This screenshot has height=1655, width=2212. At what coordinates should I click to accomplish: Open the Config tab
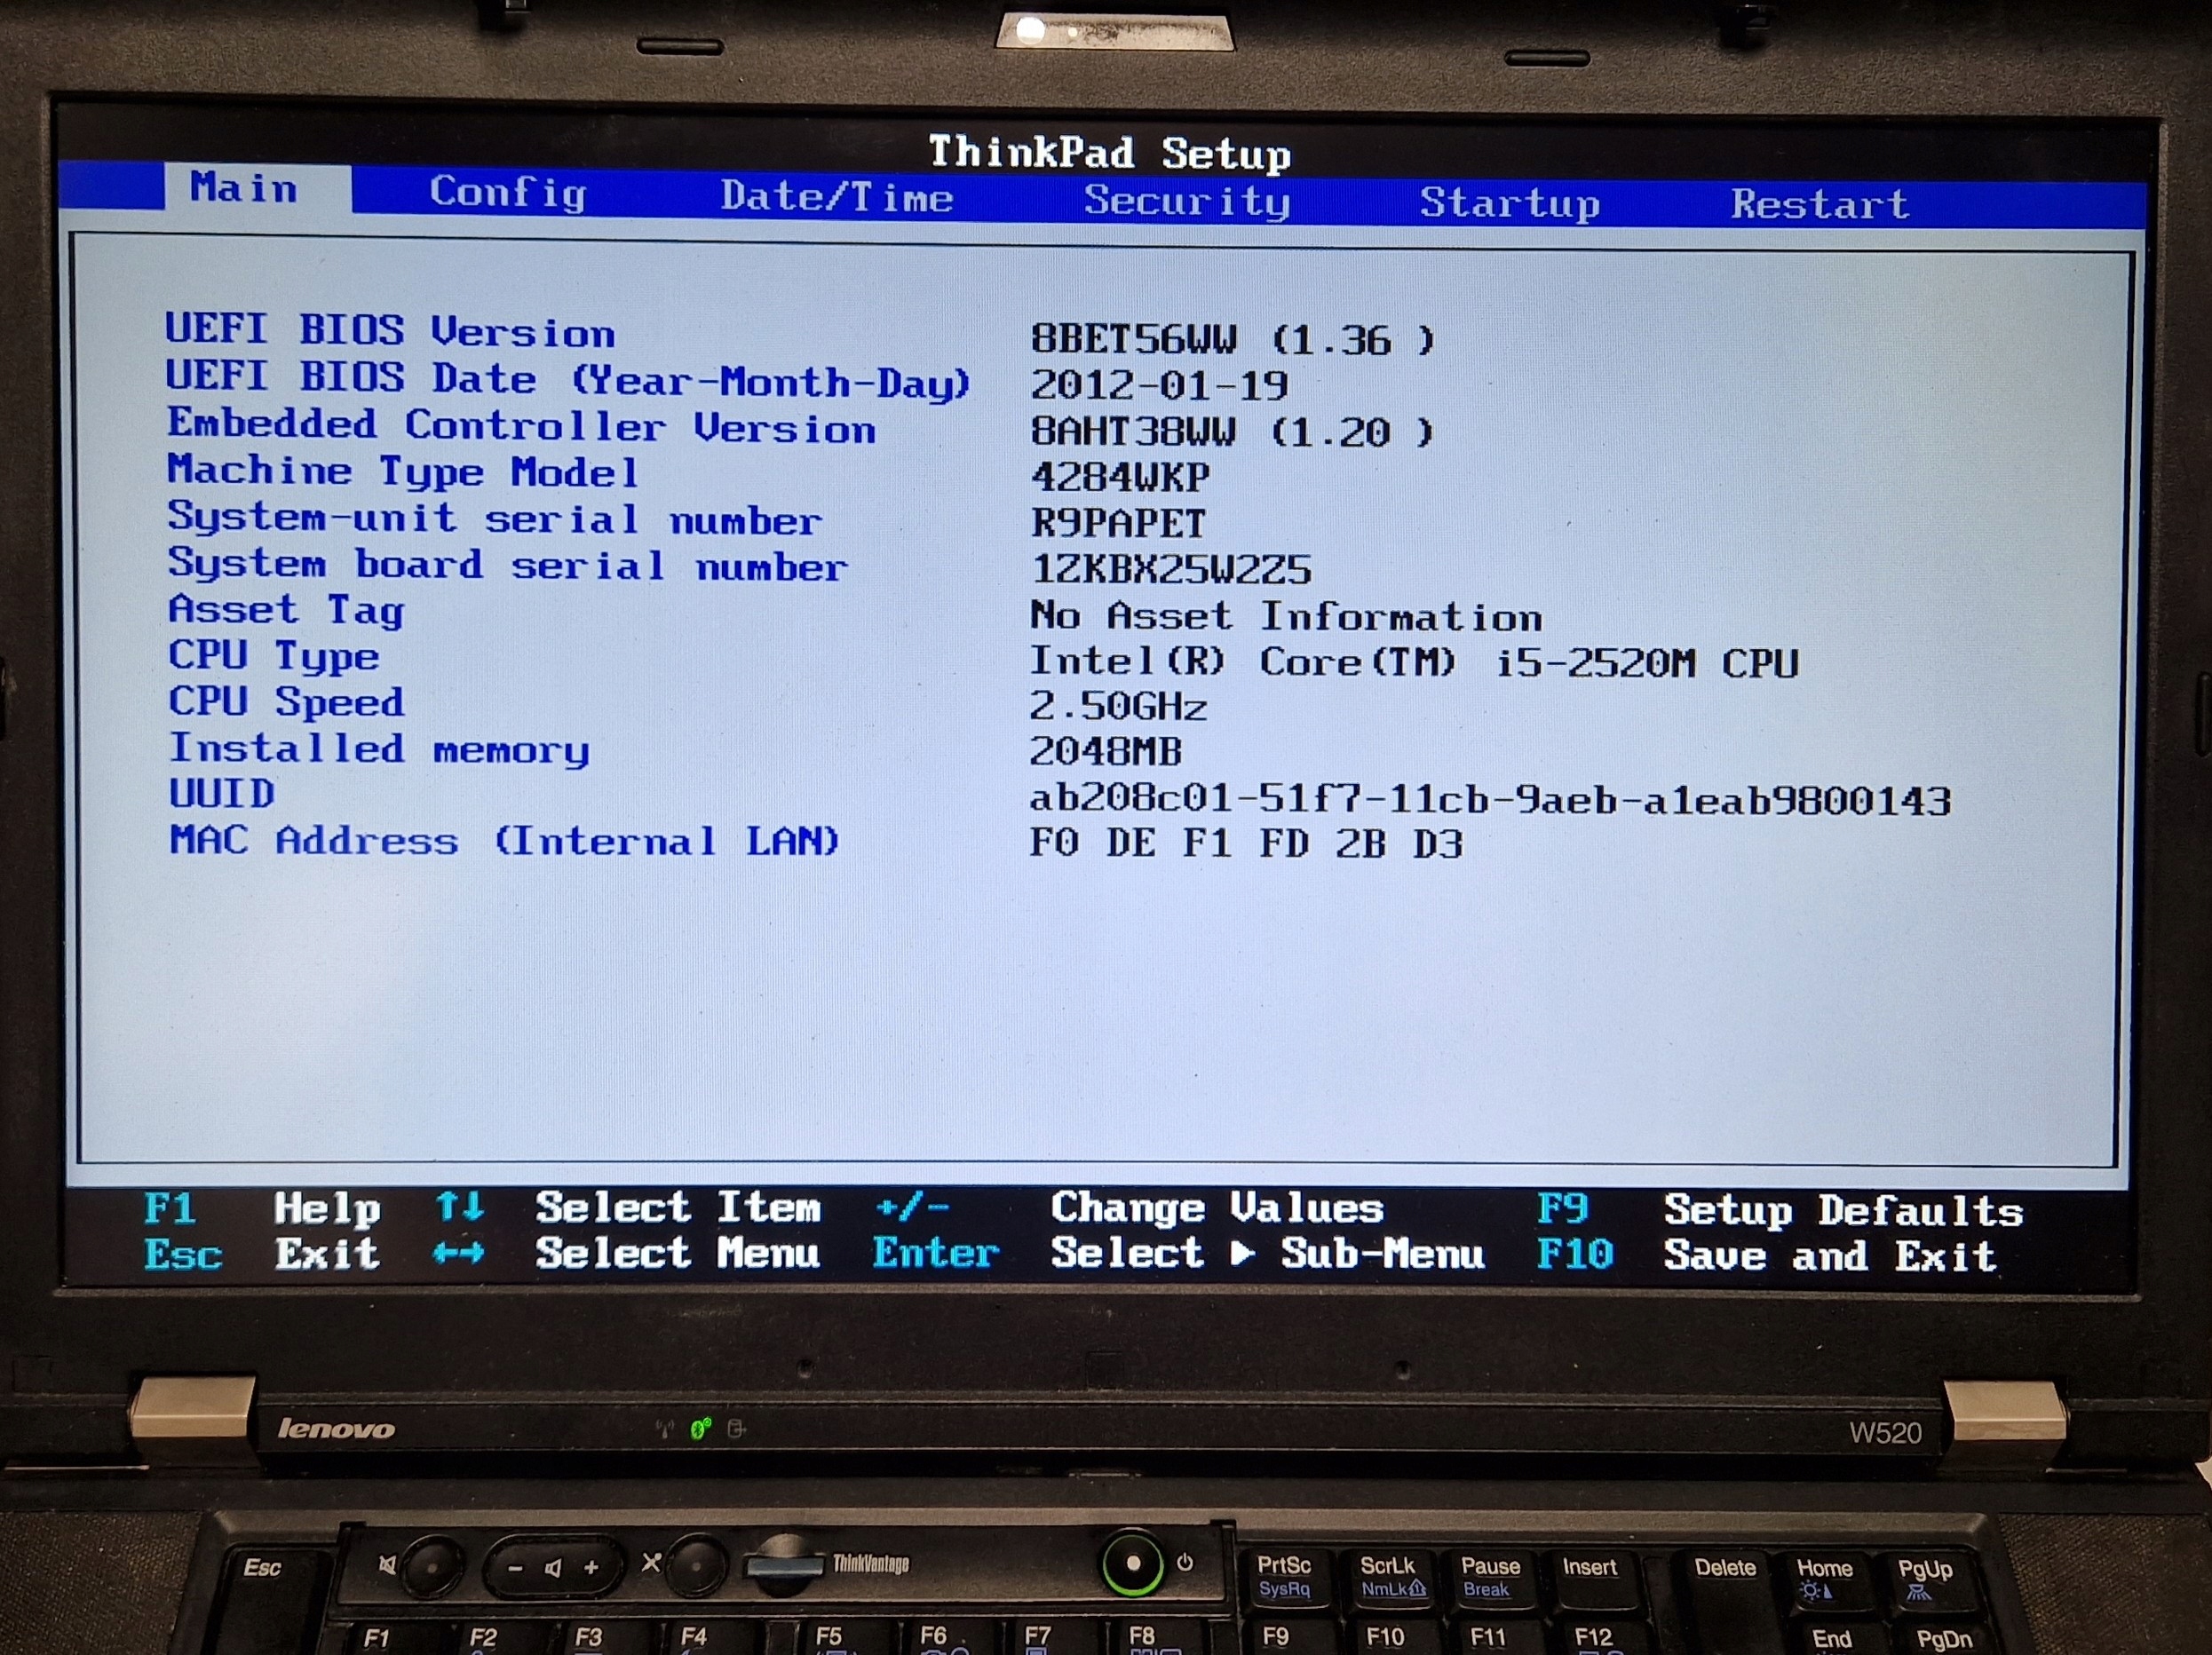tap(508, 192)
